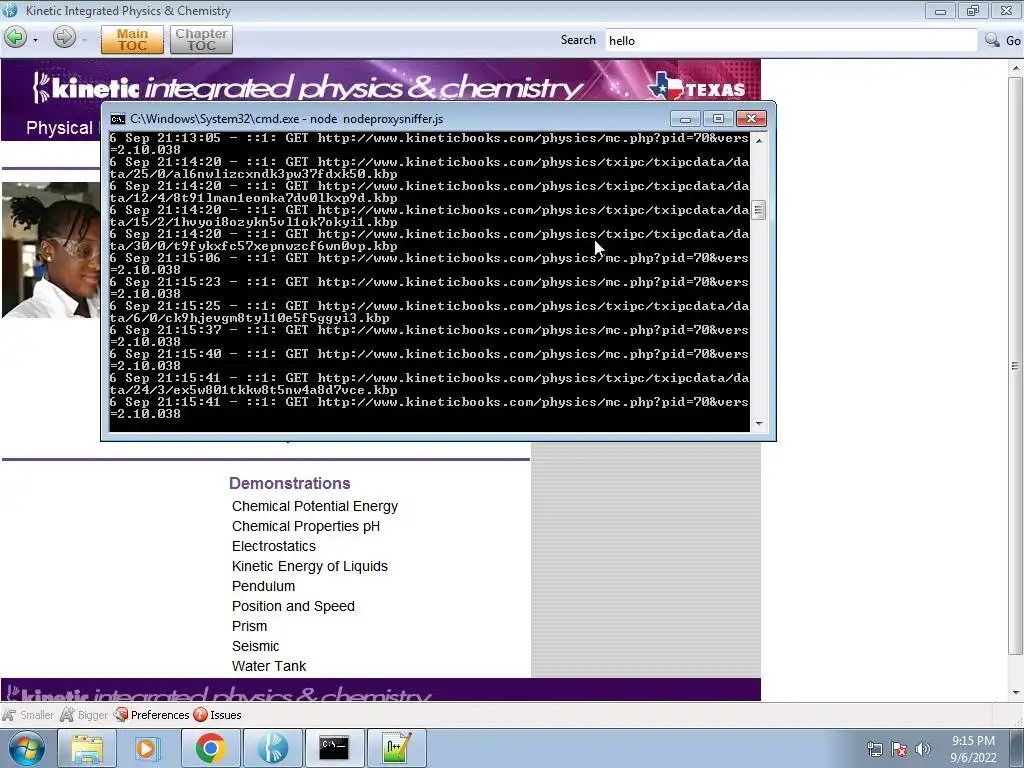Minimize the Kinetic Integrated Physics & Chemistry window
Screen dimensions: 1024x768
(x=940, y=10)
